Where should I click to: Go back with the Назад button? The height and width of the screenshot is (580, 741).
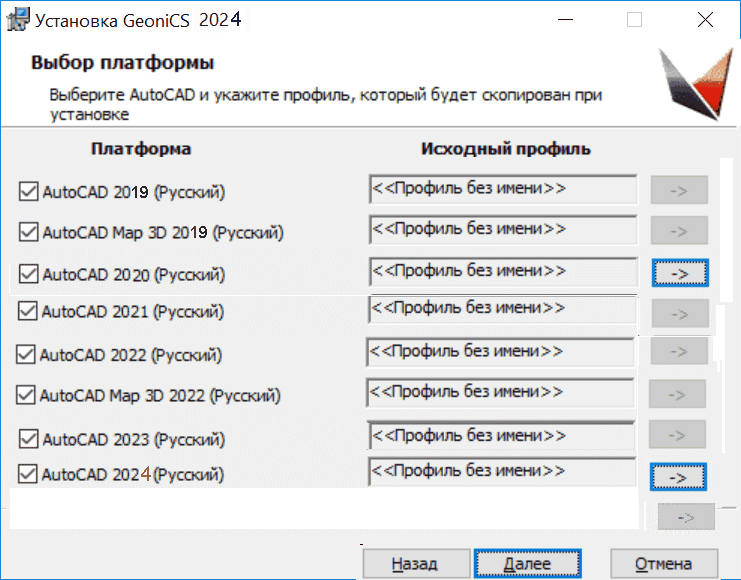414,563
